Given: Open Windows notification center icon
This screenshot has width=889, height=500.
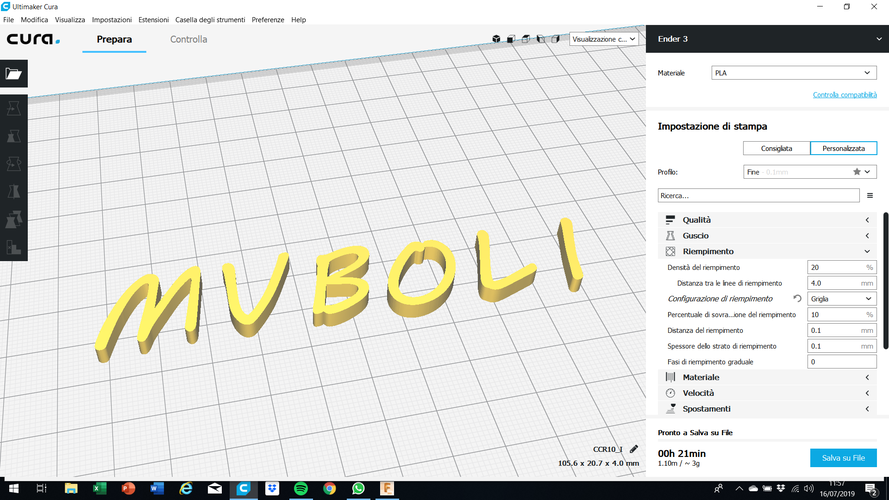Looking at the screenshot, I should click(871, 489).
